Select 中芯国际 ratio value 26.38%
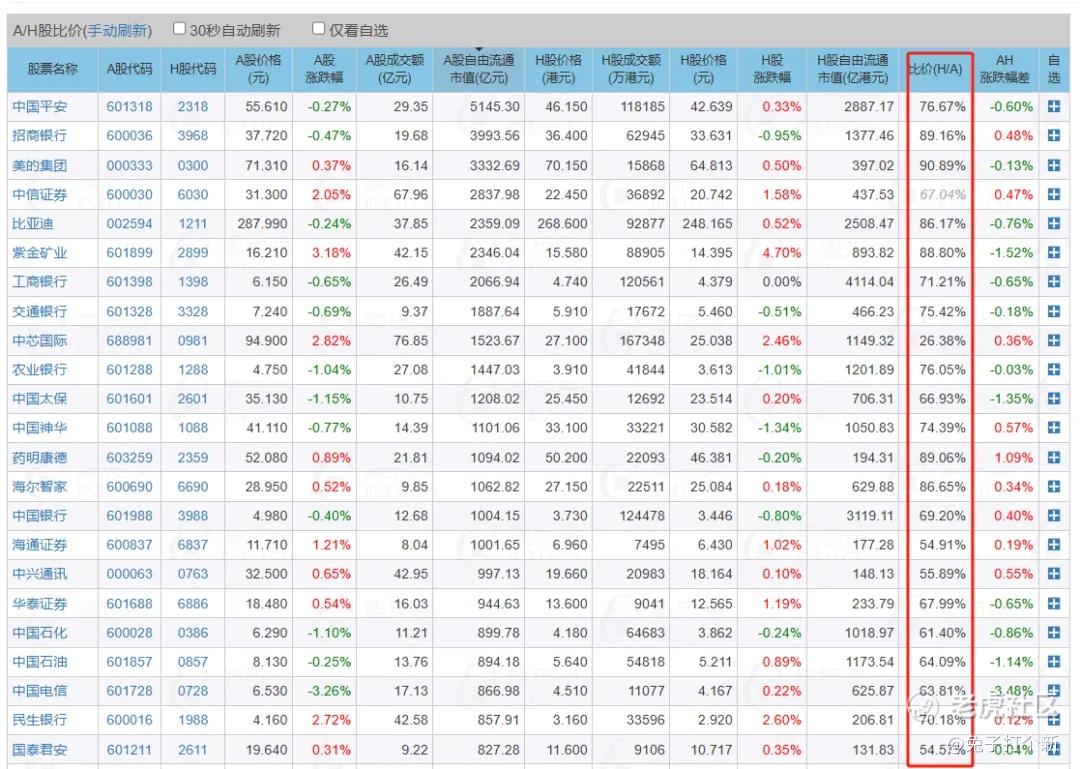Image resolution: width=1080 pixels, height=769 pixels. [942, 340]
